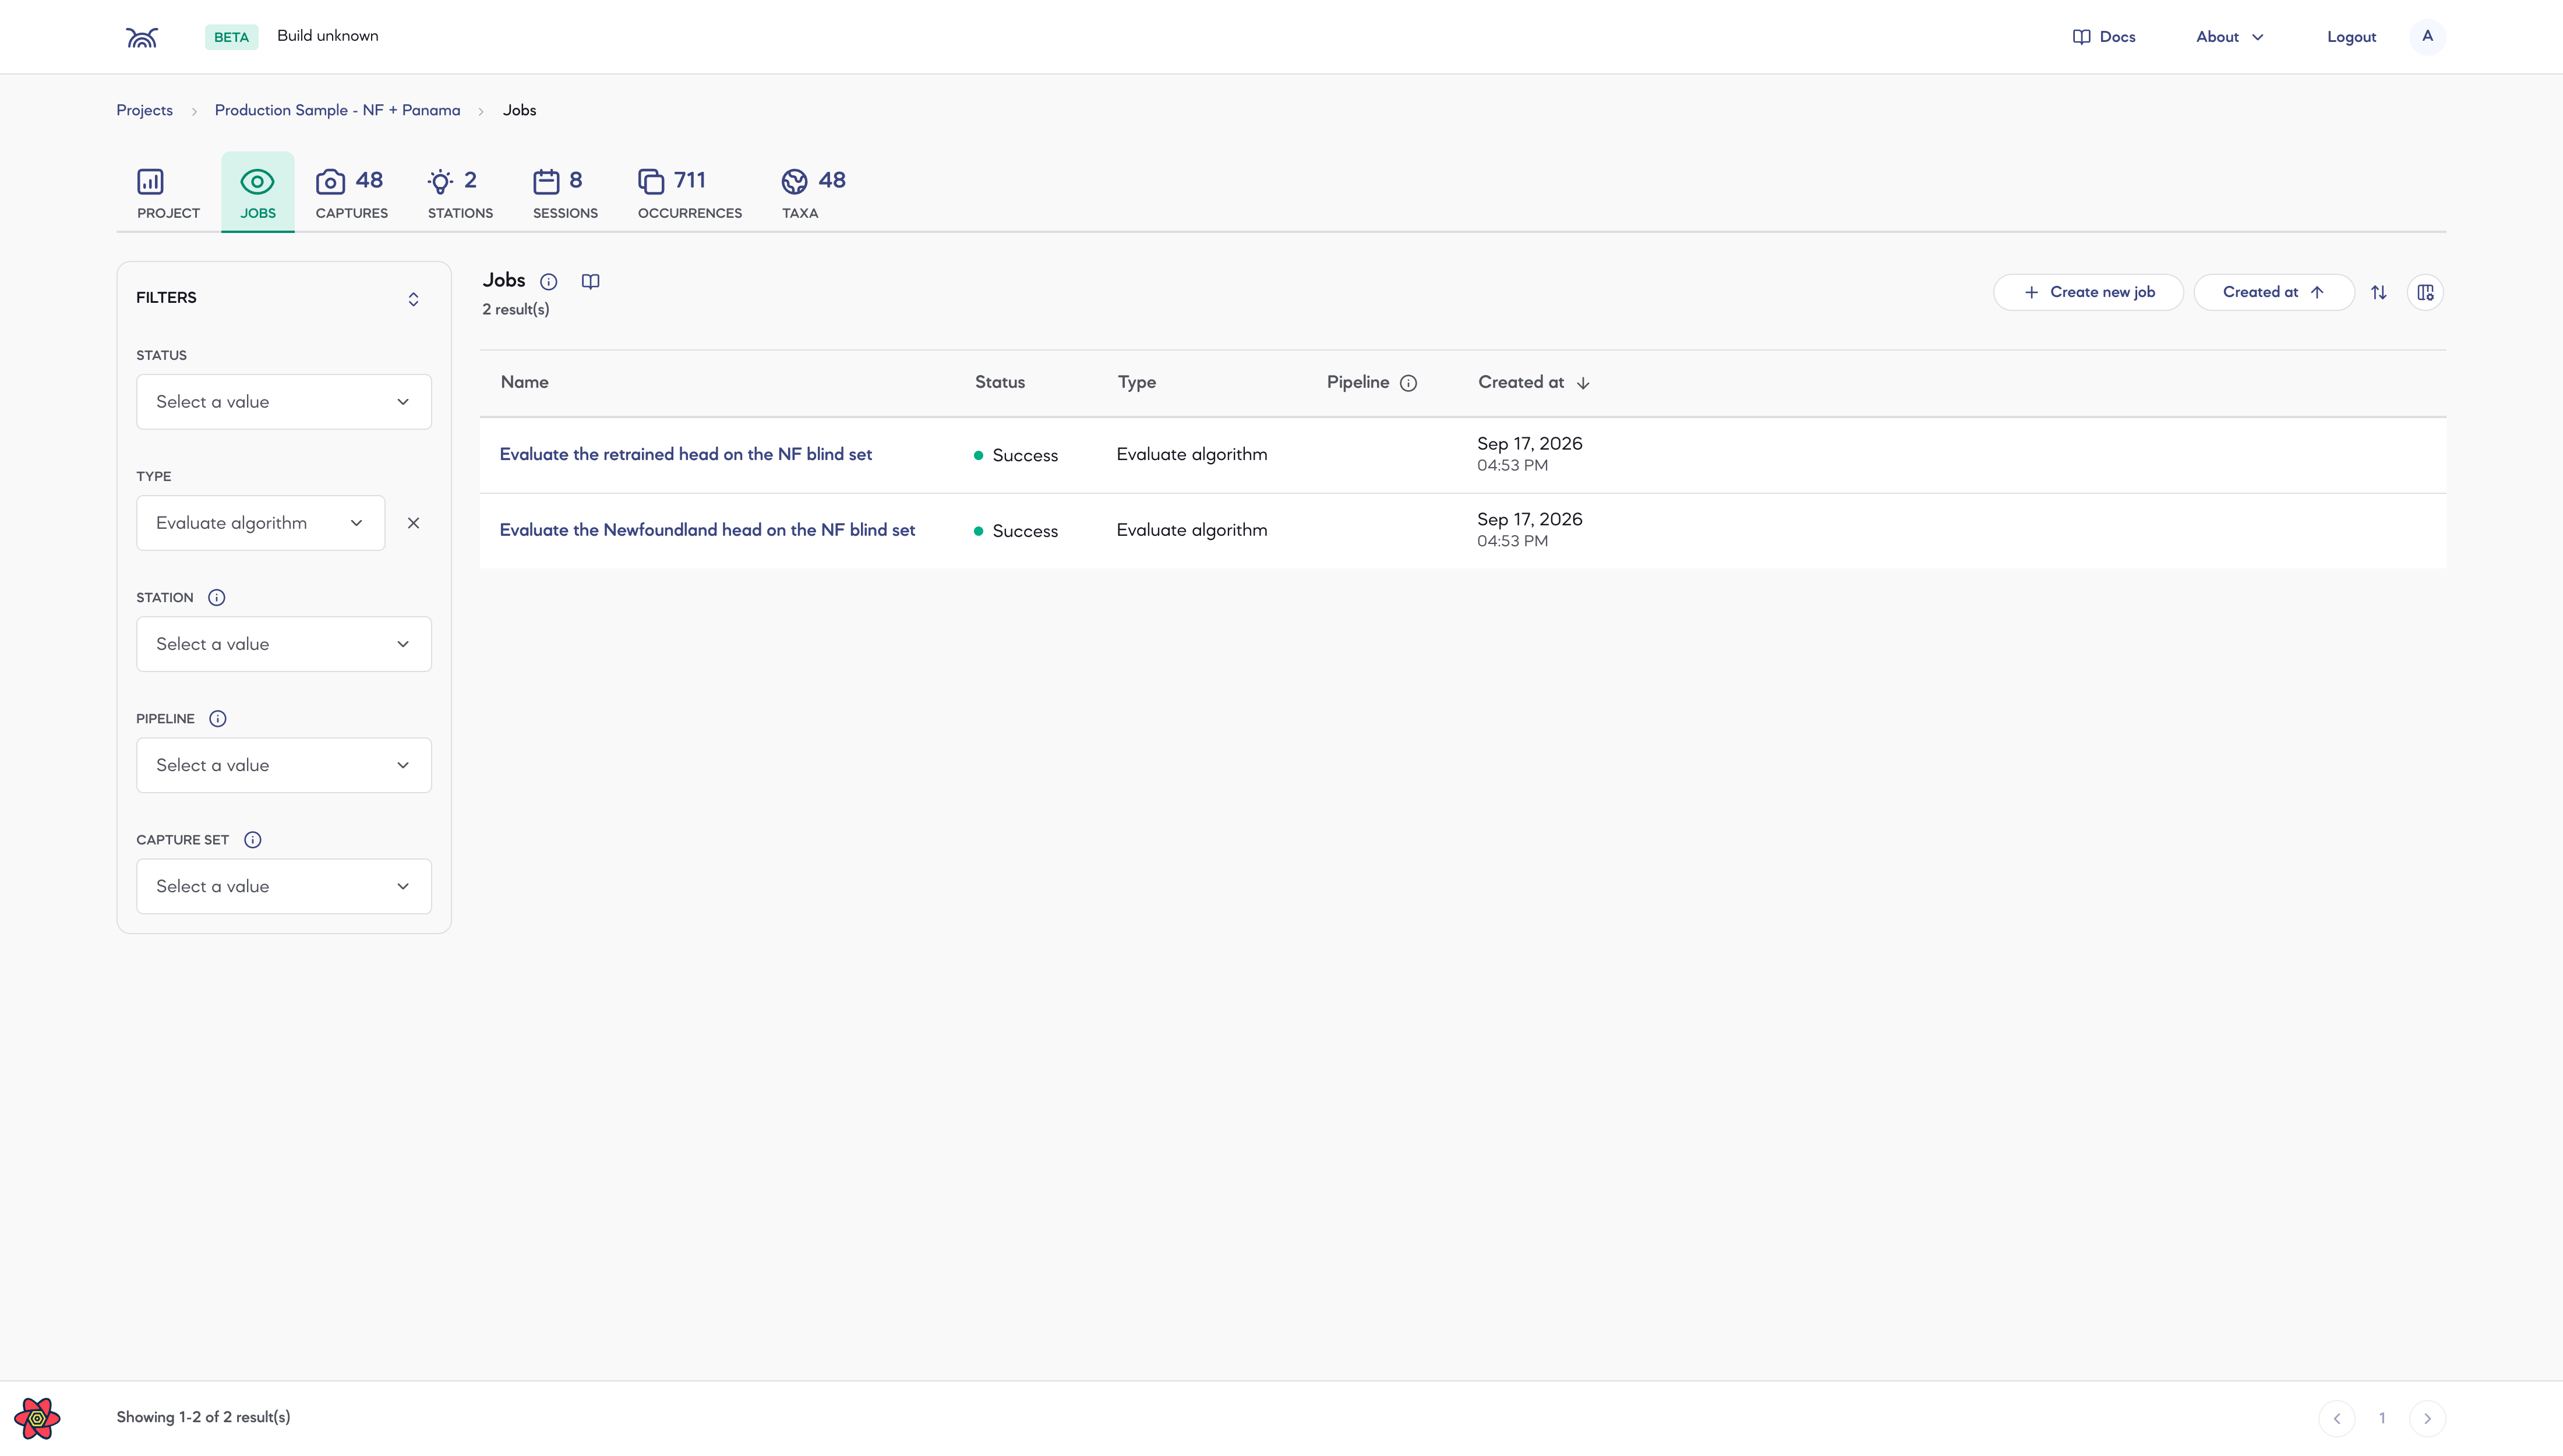Click the Pipeline column info icon
Image resolution: width=2563 pixels, height=1456 pixels.
click(x=1409, y=383)
